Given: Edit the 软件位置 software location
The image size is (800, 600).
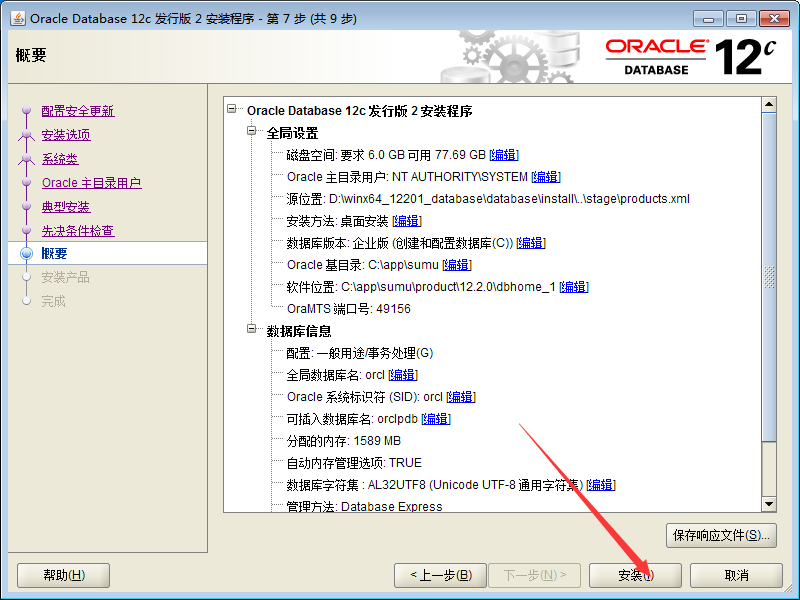Looking at the screenshot, I should point(574,287).
